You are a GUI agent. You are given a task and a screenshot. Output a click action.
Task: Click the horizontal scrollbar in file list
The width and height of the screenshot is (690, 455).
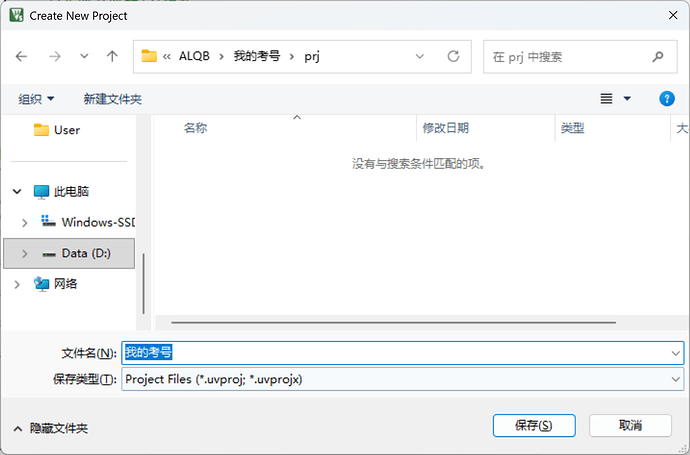click(393, 323)
